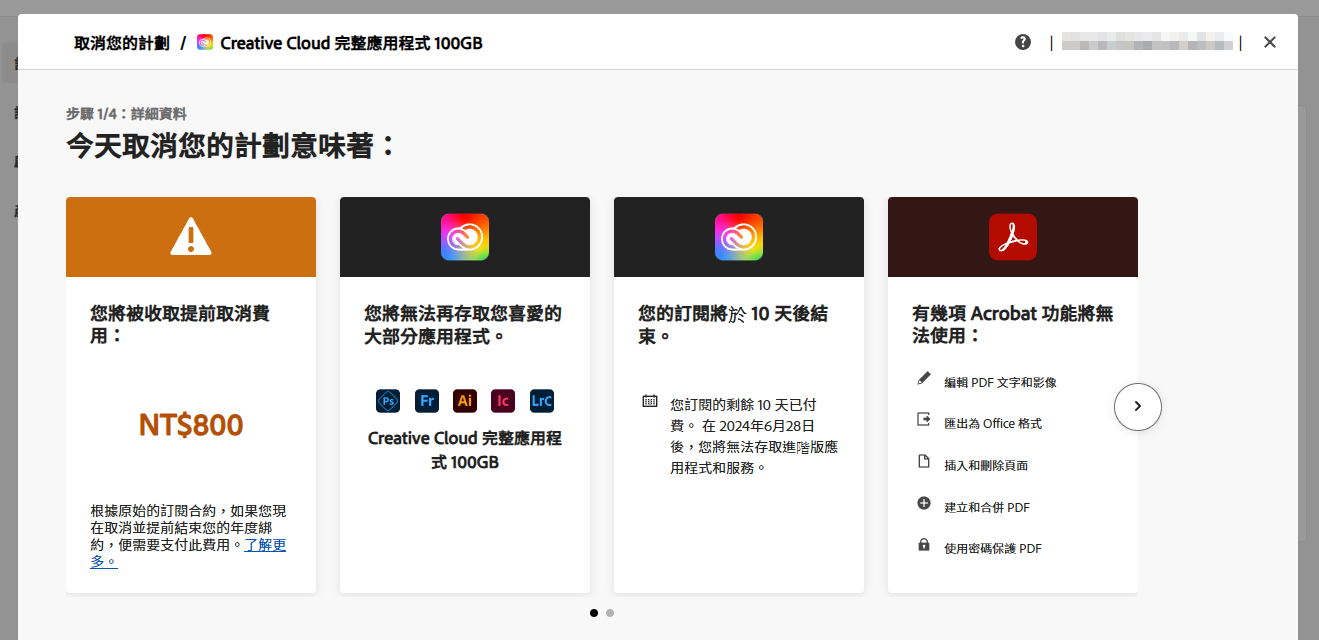
Task: Click the calendar icon in the subscription card
Action: 650,401
